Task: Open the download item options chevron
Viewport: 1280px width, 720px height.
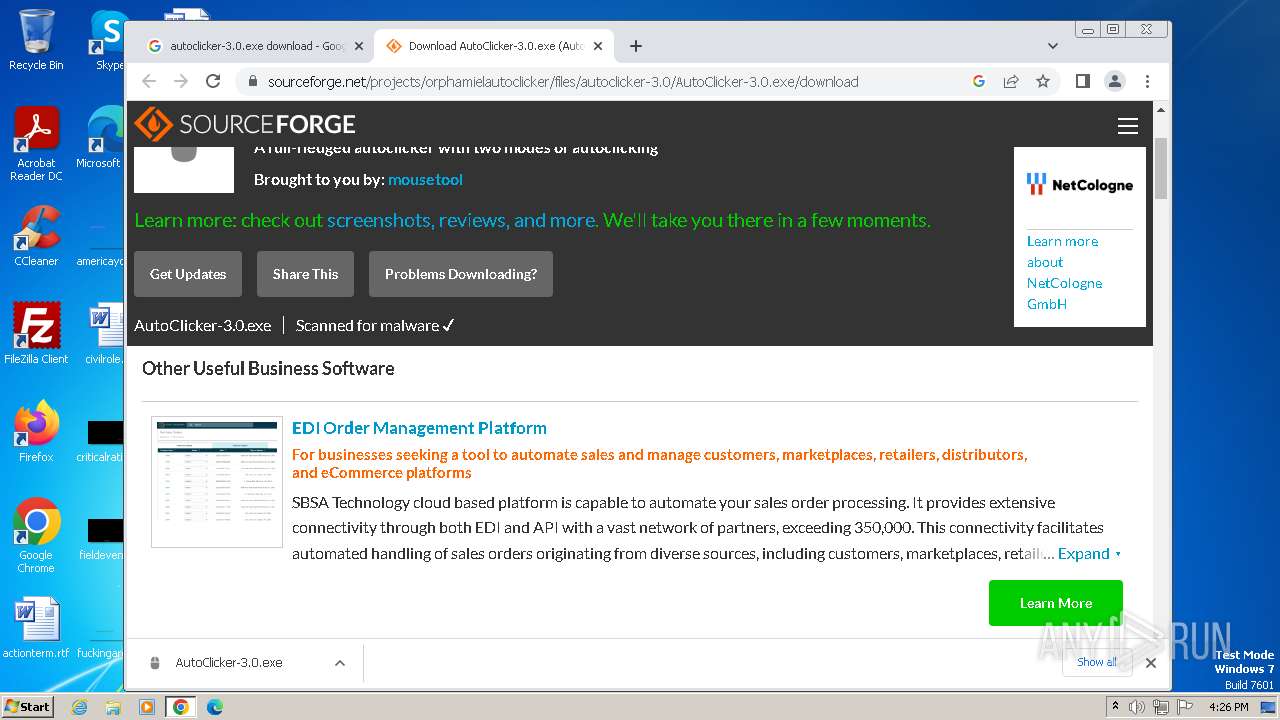Action: click(340, 663)
